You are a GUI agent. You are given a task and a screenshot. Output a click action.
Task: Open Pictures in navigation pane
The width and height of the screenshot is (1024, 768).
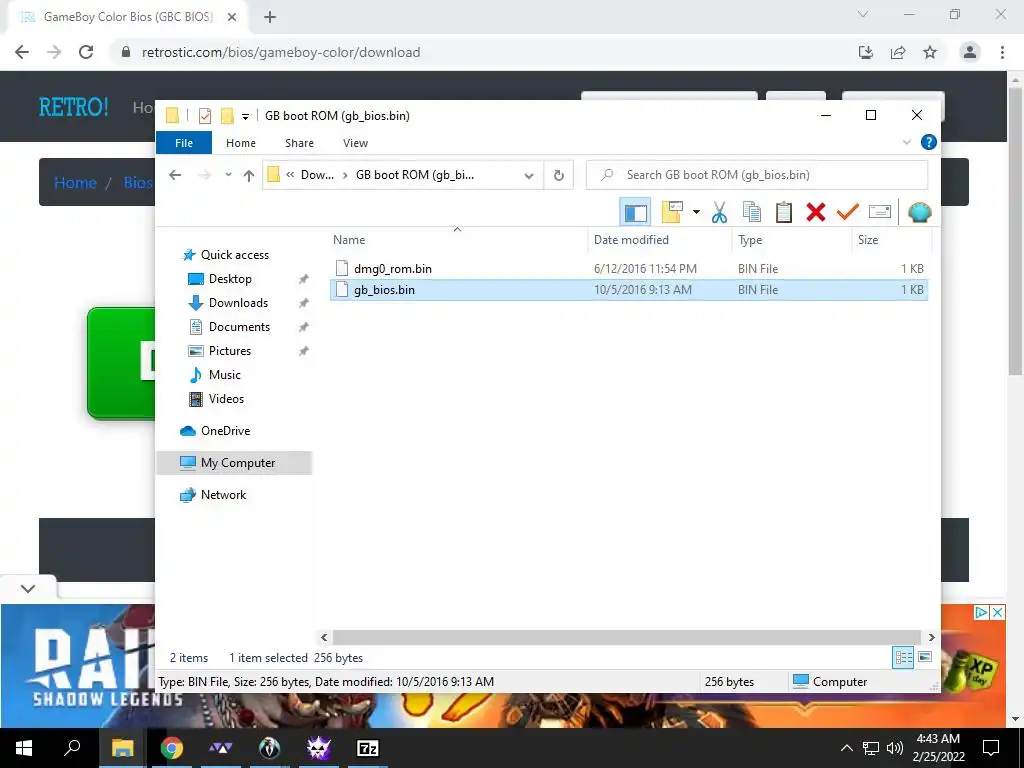[x=229, y=351]
